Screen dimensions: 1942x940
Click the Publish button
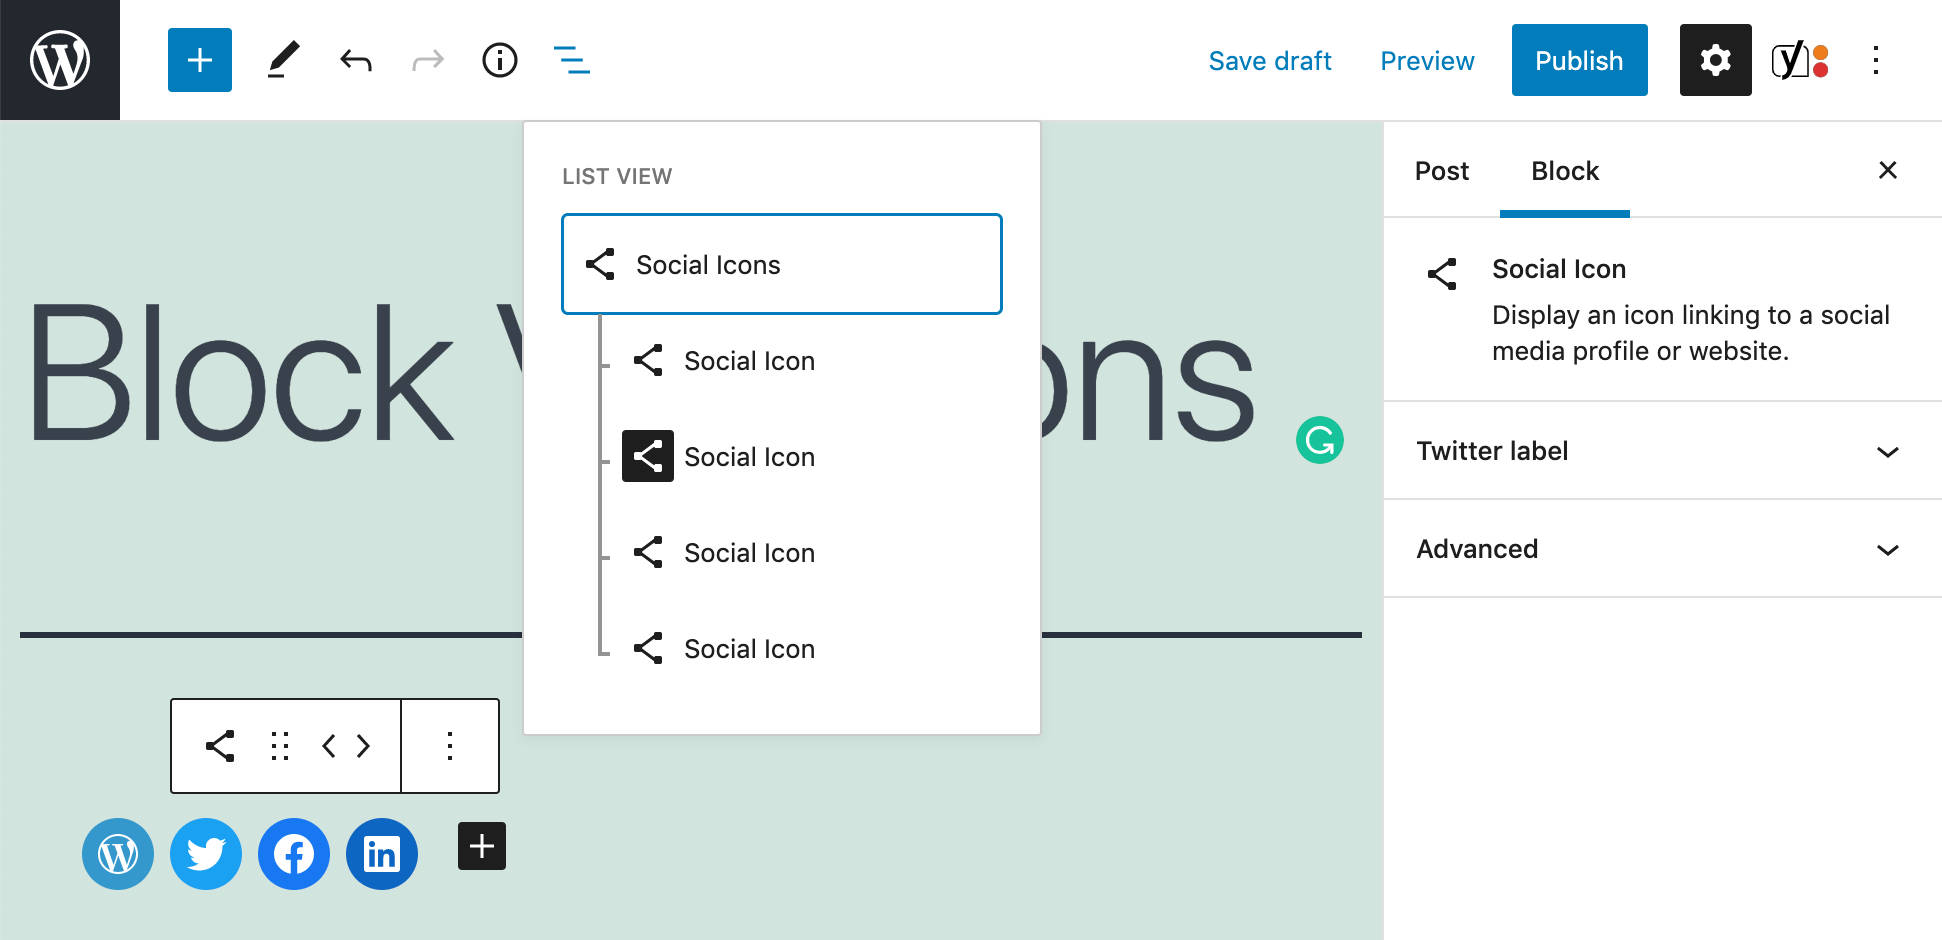(1579, 60)
